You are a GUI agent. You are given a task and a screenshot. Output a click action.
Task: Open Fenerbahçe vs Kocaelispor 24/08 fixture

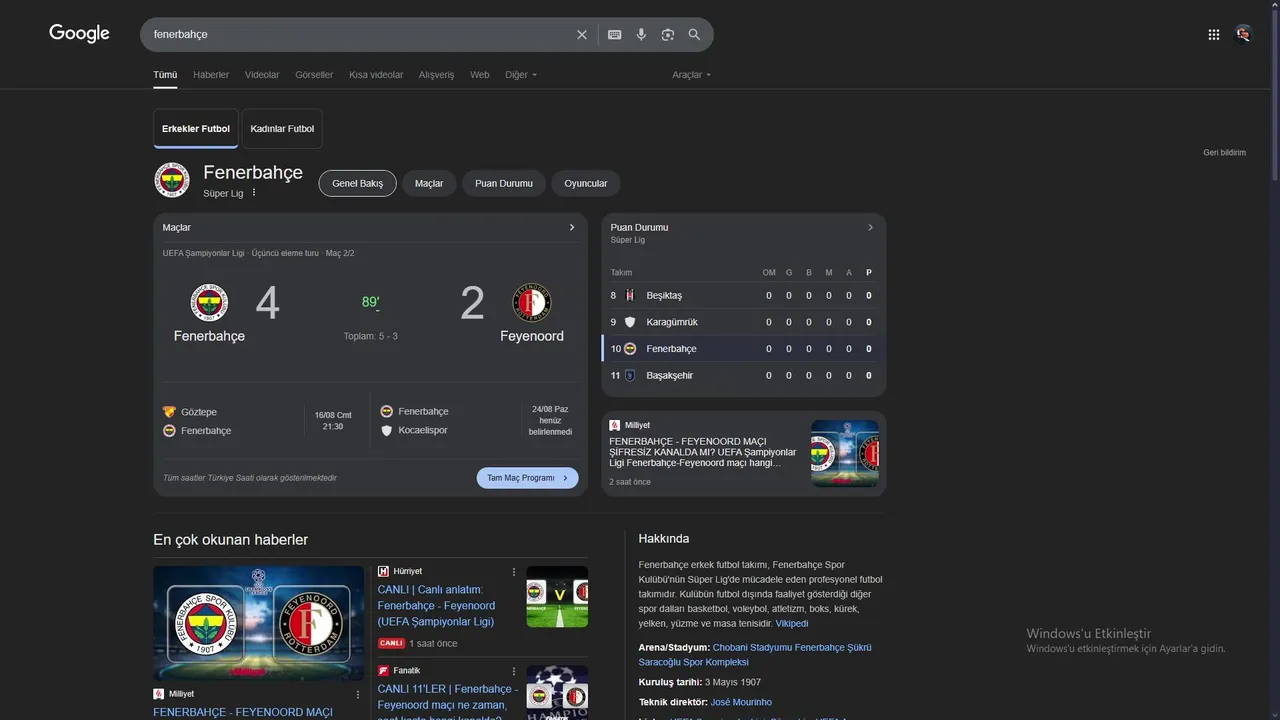click(477, 421)
